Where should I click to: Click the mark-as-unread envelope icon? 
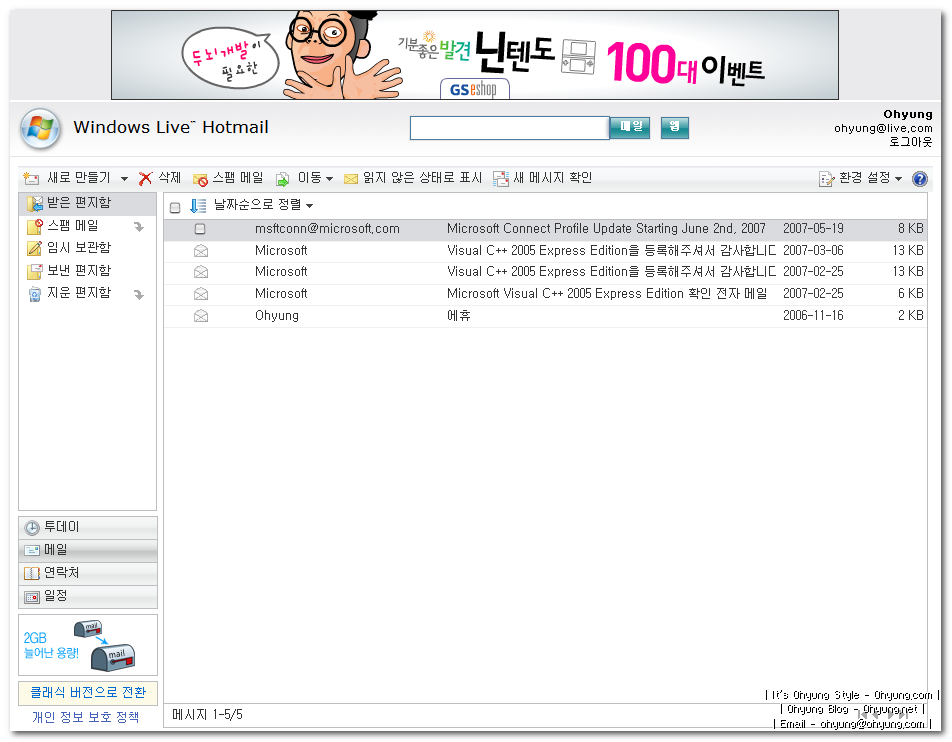point(351,179)
